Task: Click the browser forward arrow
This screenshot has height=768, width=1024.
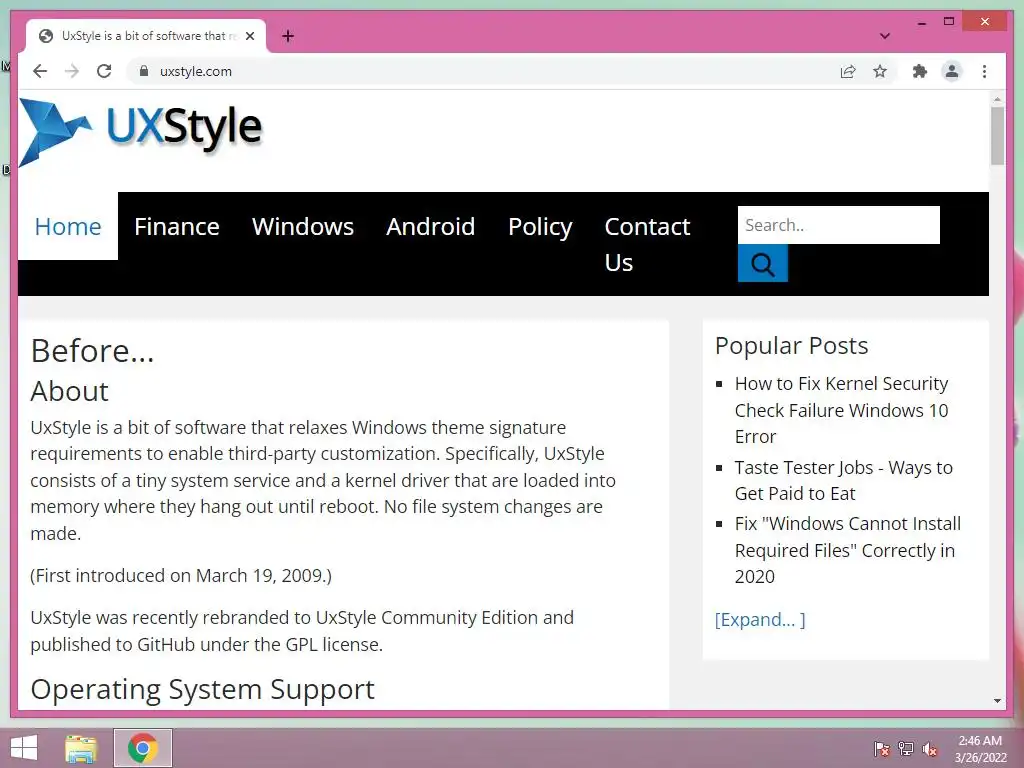Action: coord(72,71)
